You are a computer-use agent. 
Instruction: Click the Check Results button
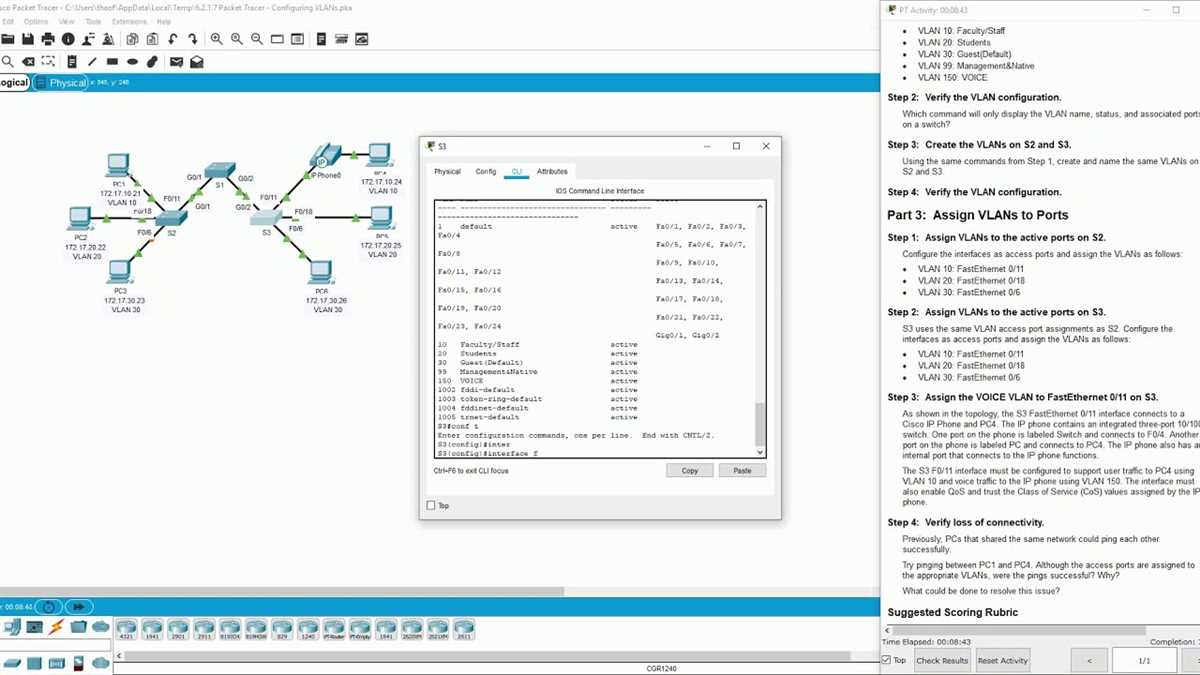click(942, 660)
